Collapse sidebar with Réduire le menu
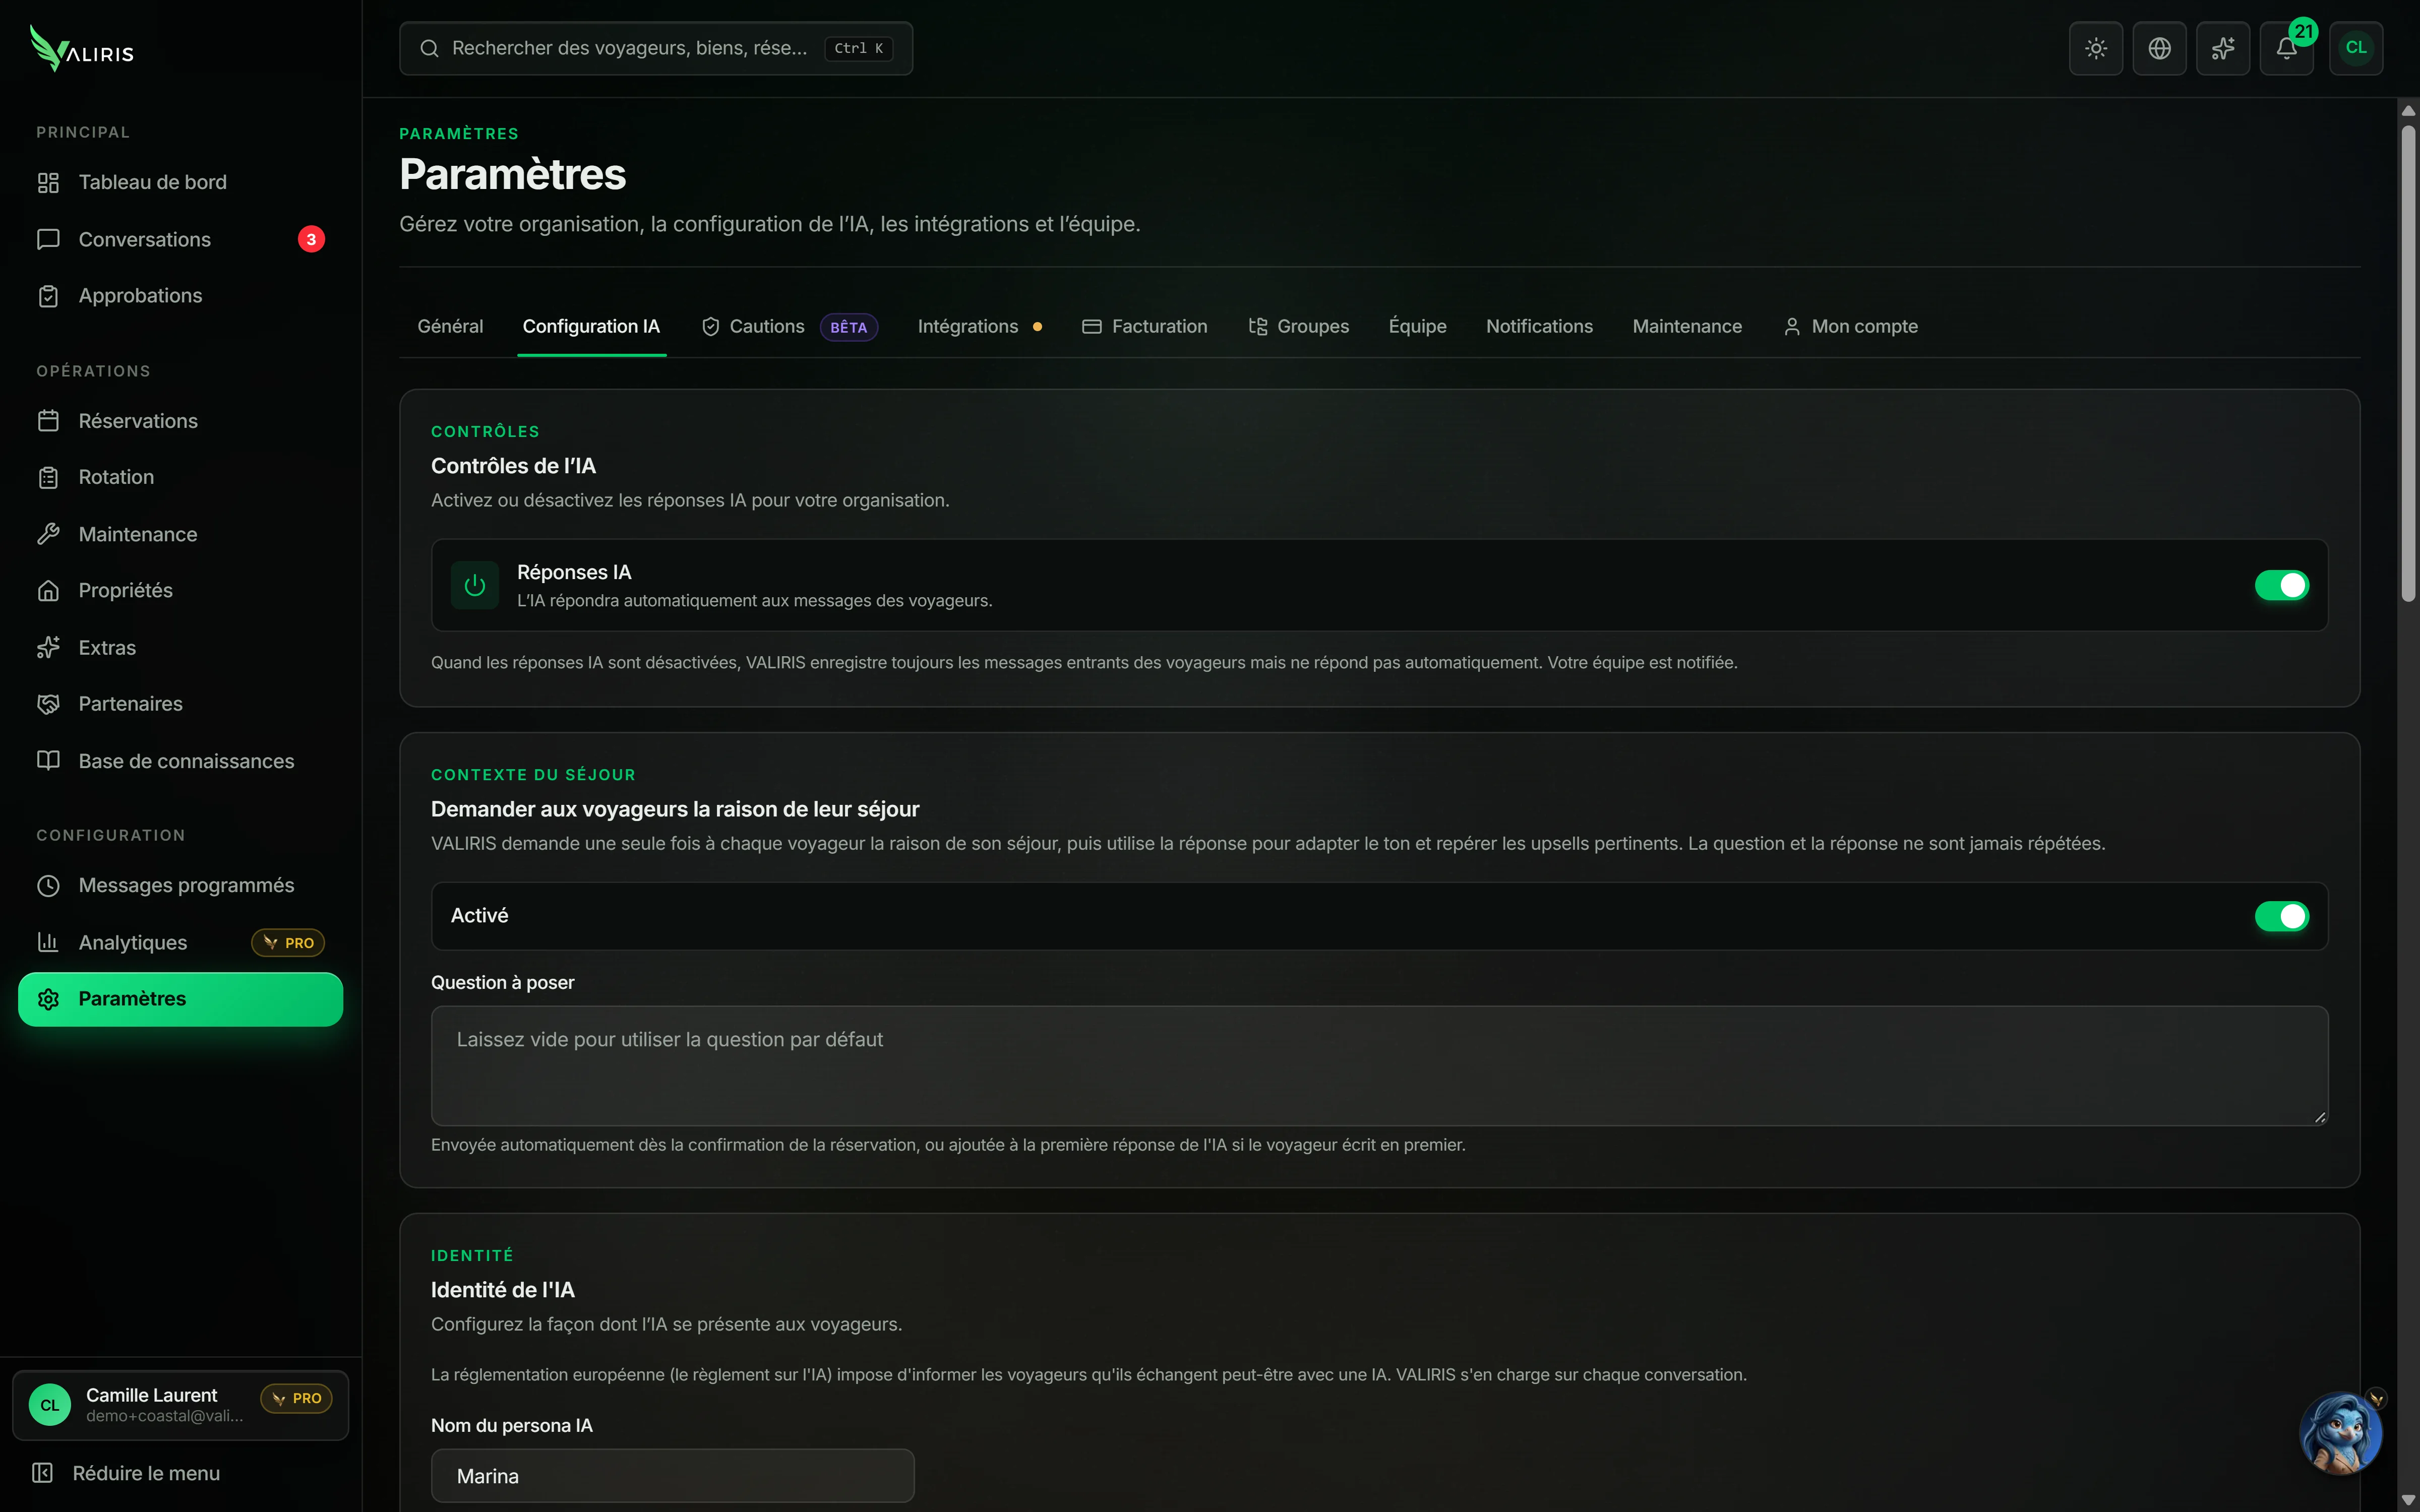2420x1512 pixels. pos(126,1473)
